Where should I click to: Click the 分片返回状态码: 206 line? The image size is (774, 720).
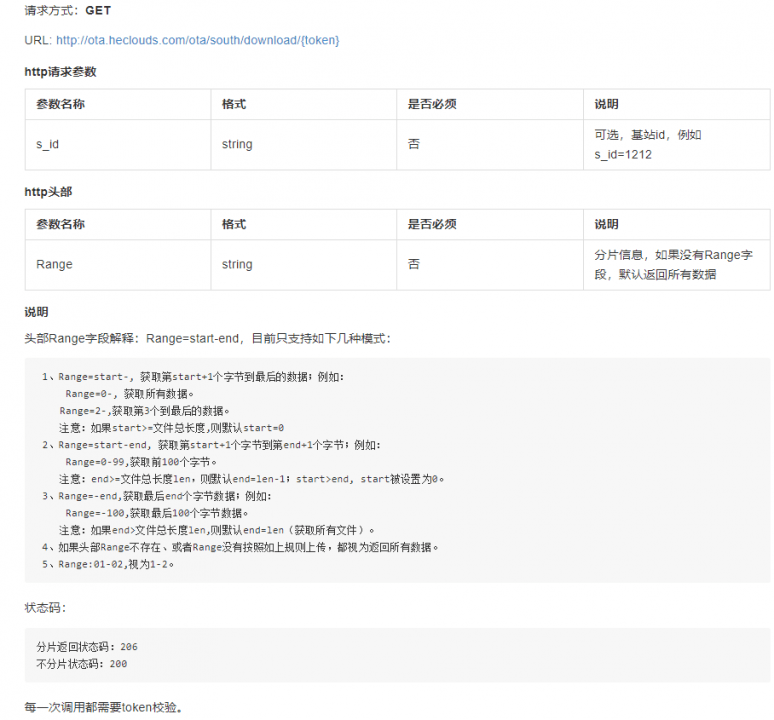[87, 647]
